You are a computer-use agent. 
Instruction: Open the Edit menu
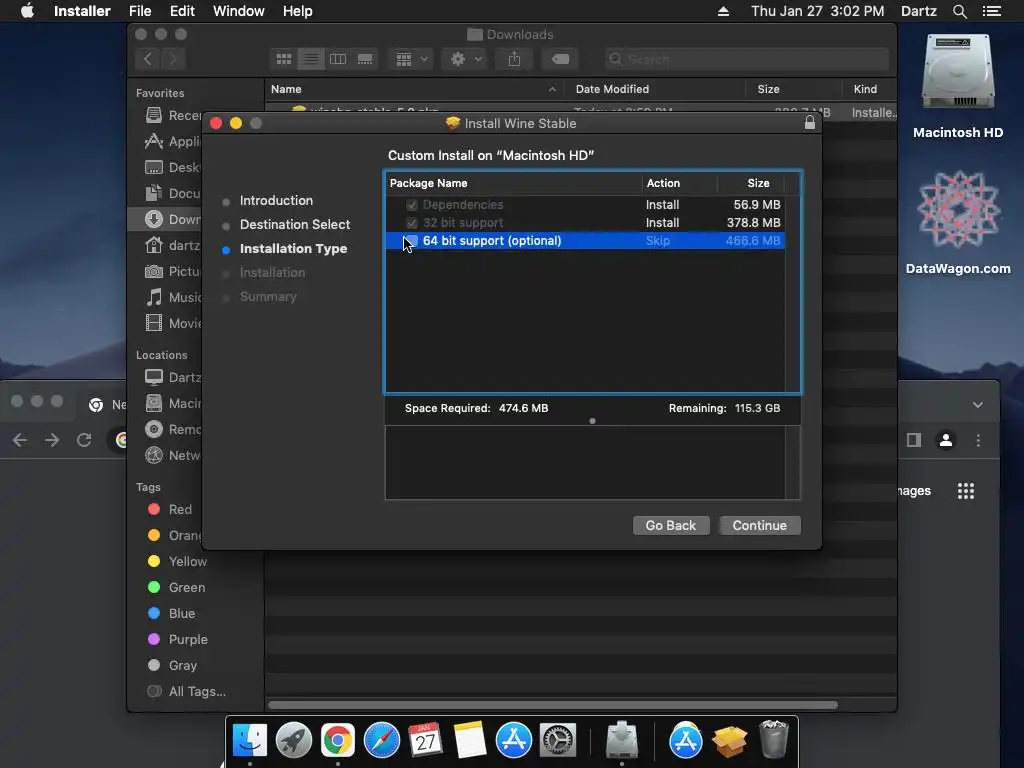tap(182, 11)
